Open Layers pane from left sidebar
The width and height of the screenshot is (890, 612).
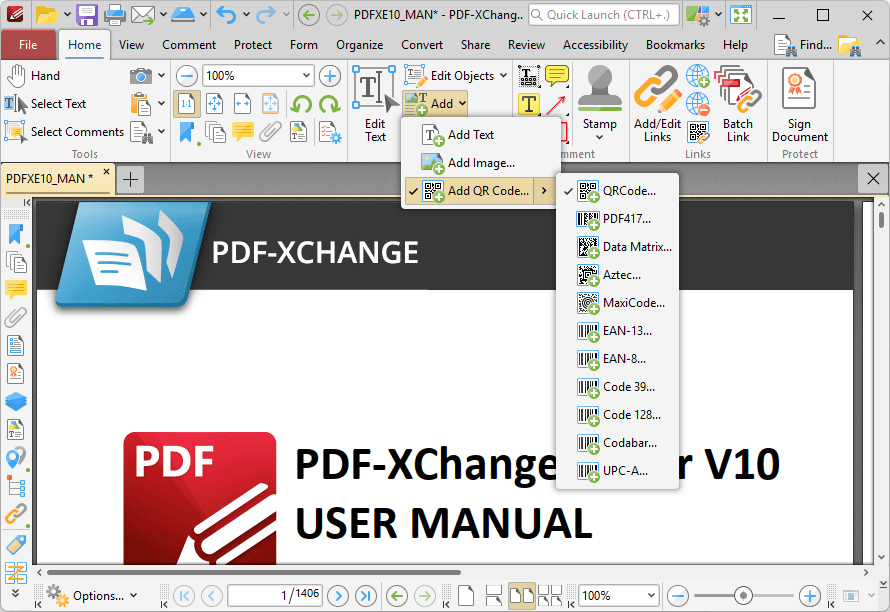tap(16, 401)
